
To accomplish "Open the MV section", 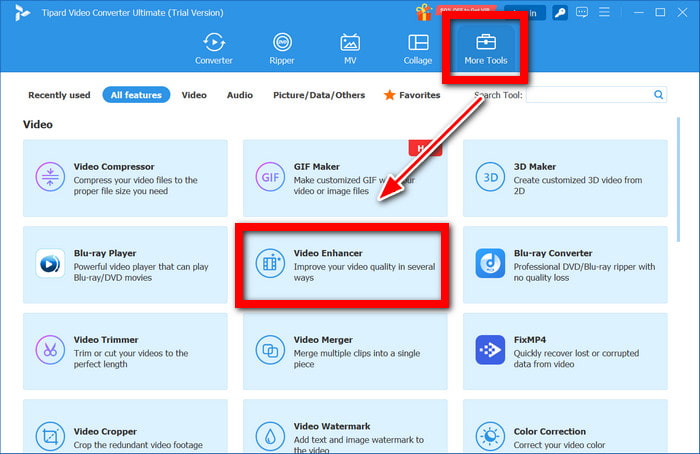I will (350, 48).
